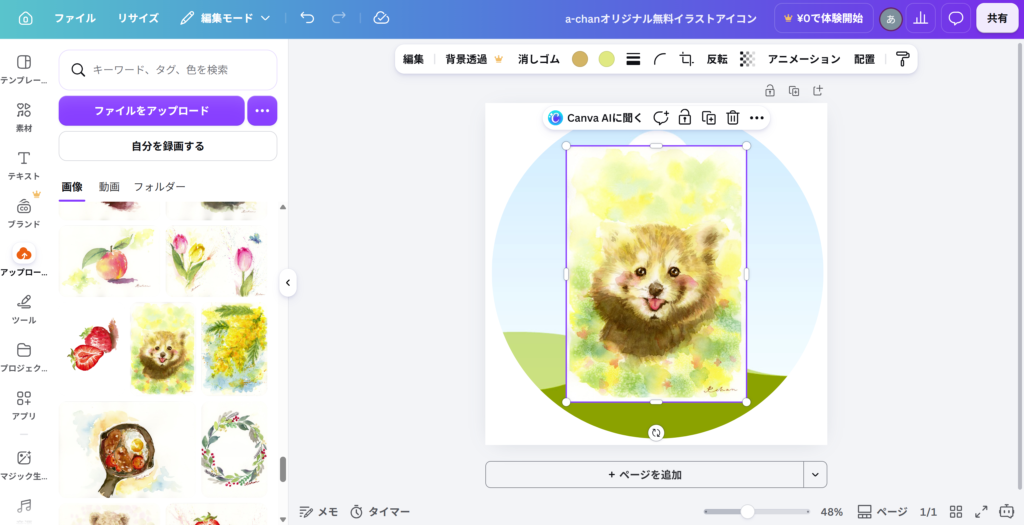Collapse the side panel with arrow
This screenshot has width=1024, height=525.
point(287,283)
